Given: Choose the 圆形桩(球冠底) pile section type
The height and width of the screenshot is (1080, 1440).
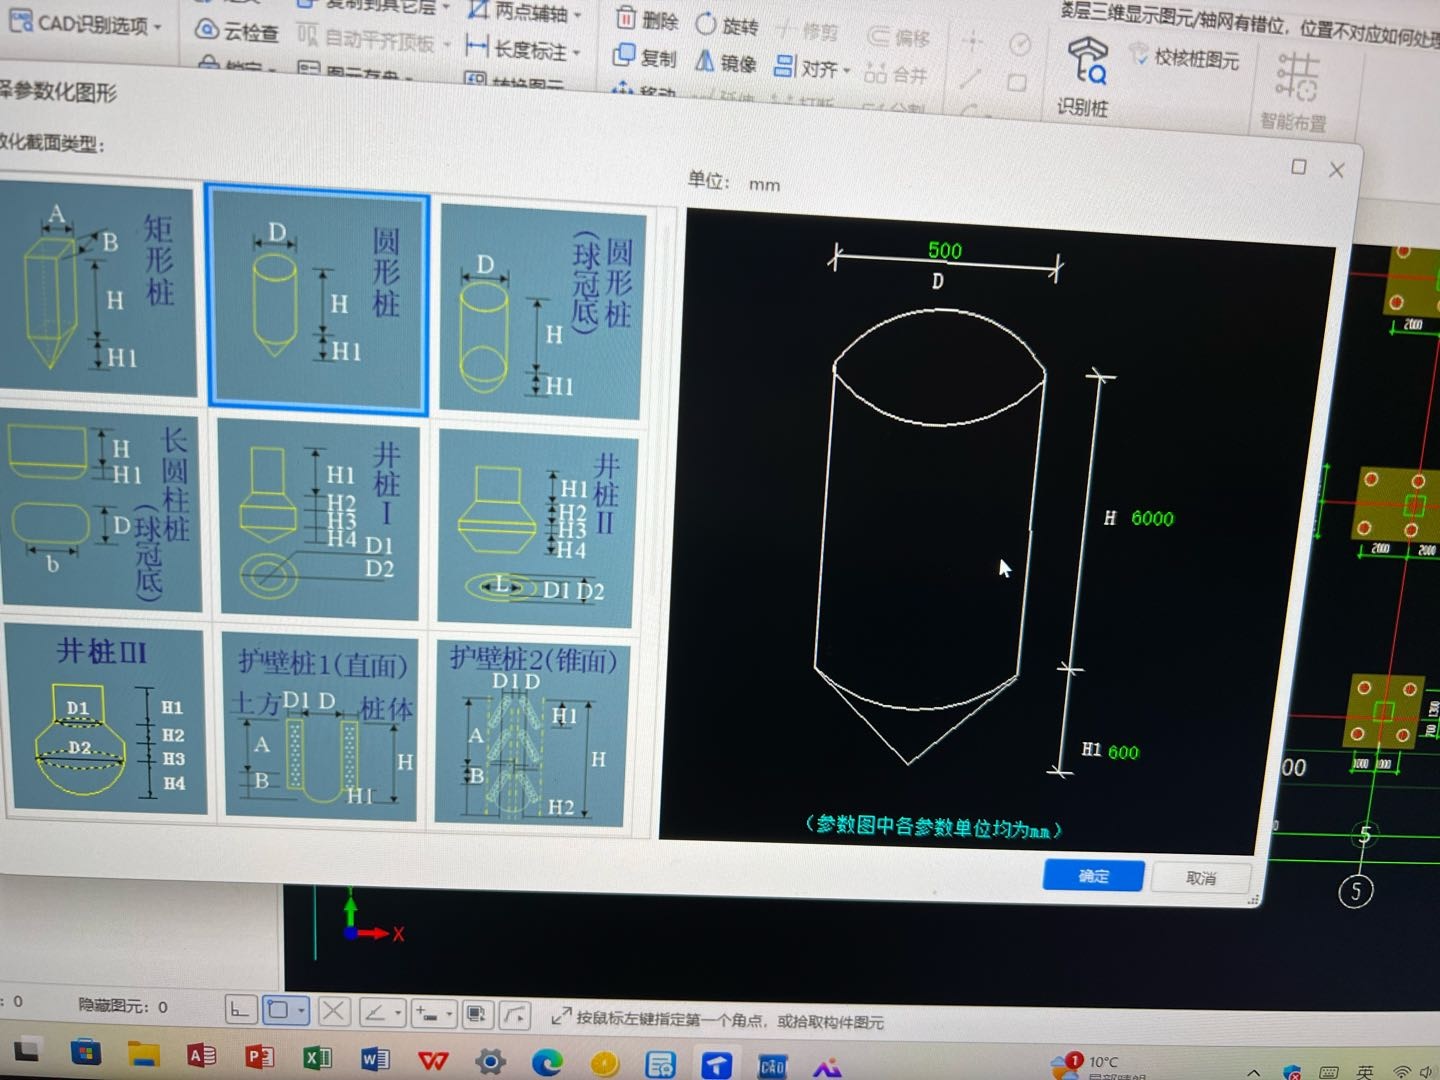Looking at the screenshot, I should click(541, 312).
